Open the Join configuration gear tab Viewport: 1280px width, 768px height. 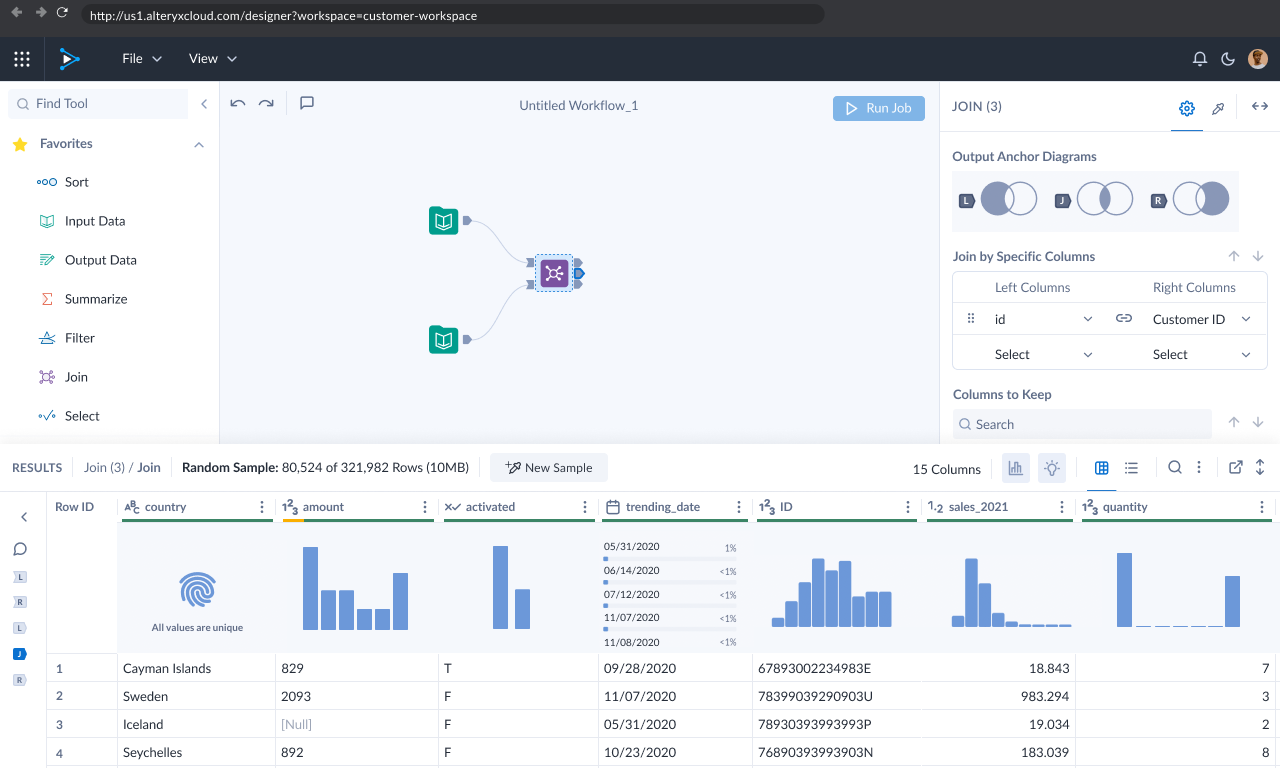1187,108
